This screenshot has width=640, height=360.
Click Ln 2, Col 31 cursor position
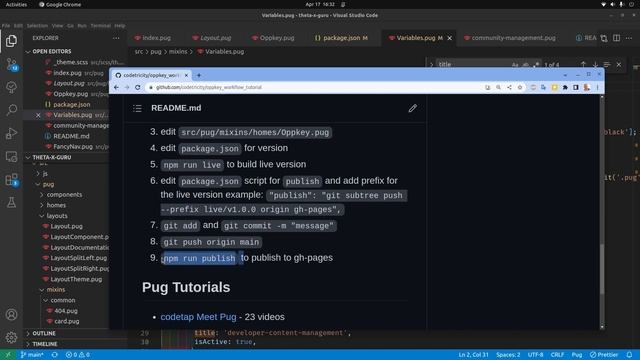click(473, 355)
